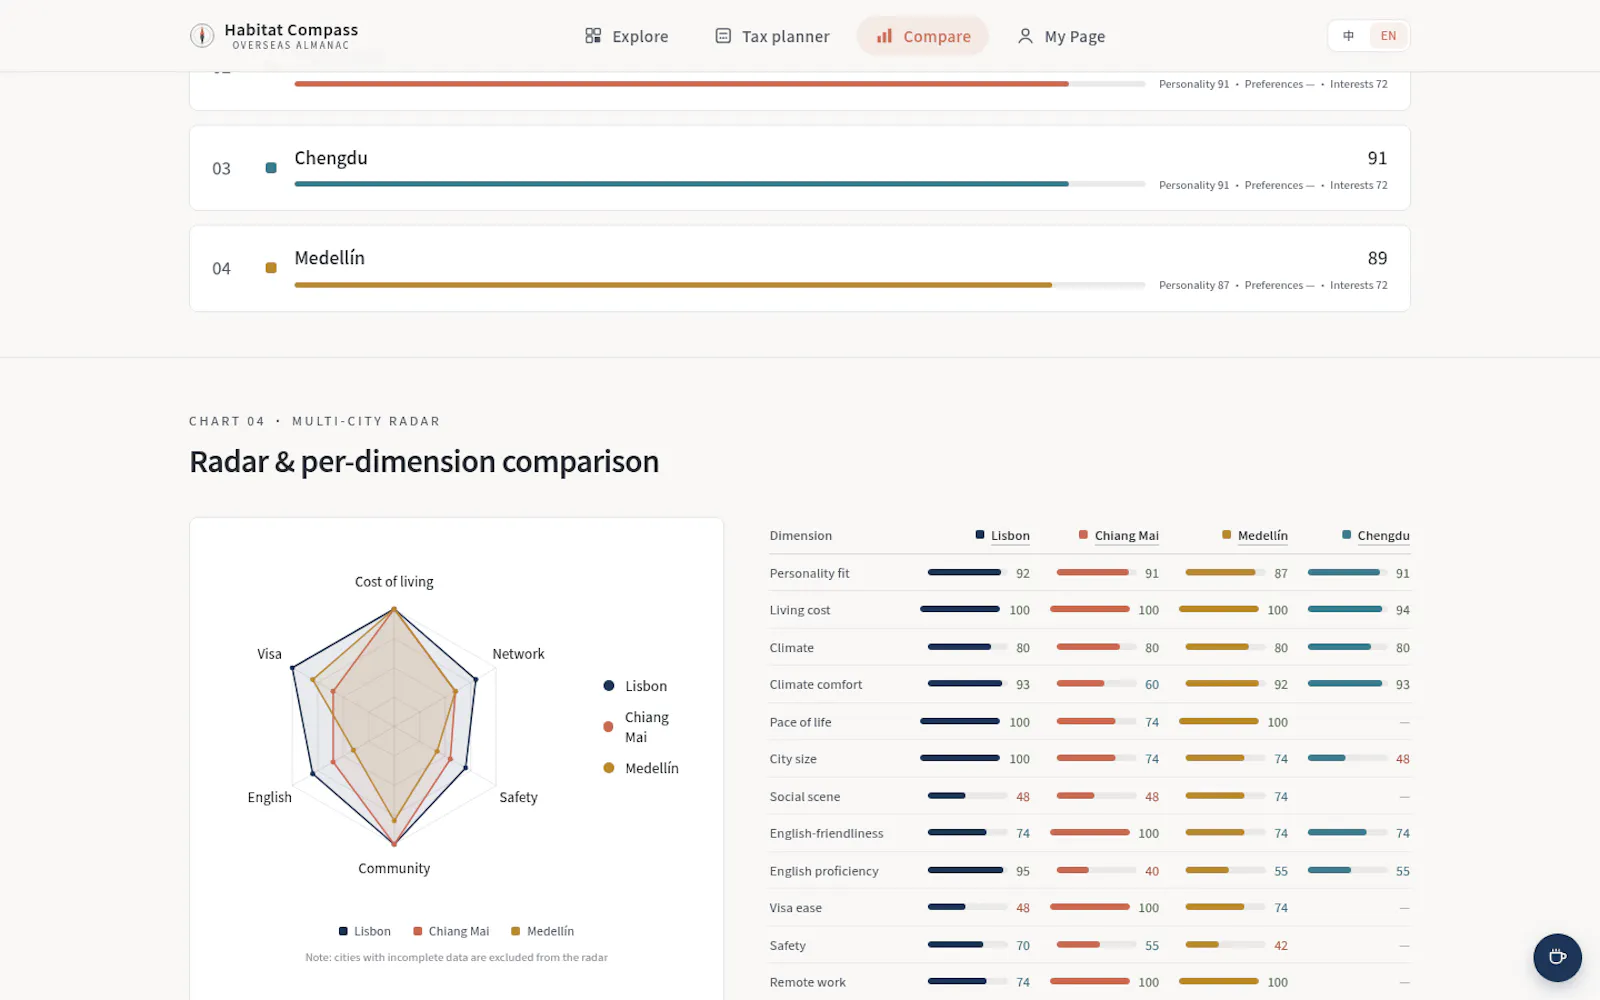Click the Compare bar chart icon
The width and height of the screenshot is (1600, 1000).
click(884, 36)
